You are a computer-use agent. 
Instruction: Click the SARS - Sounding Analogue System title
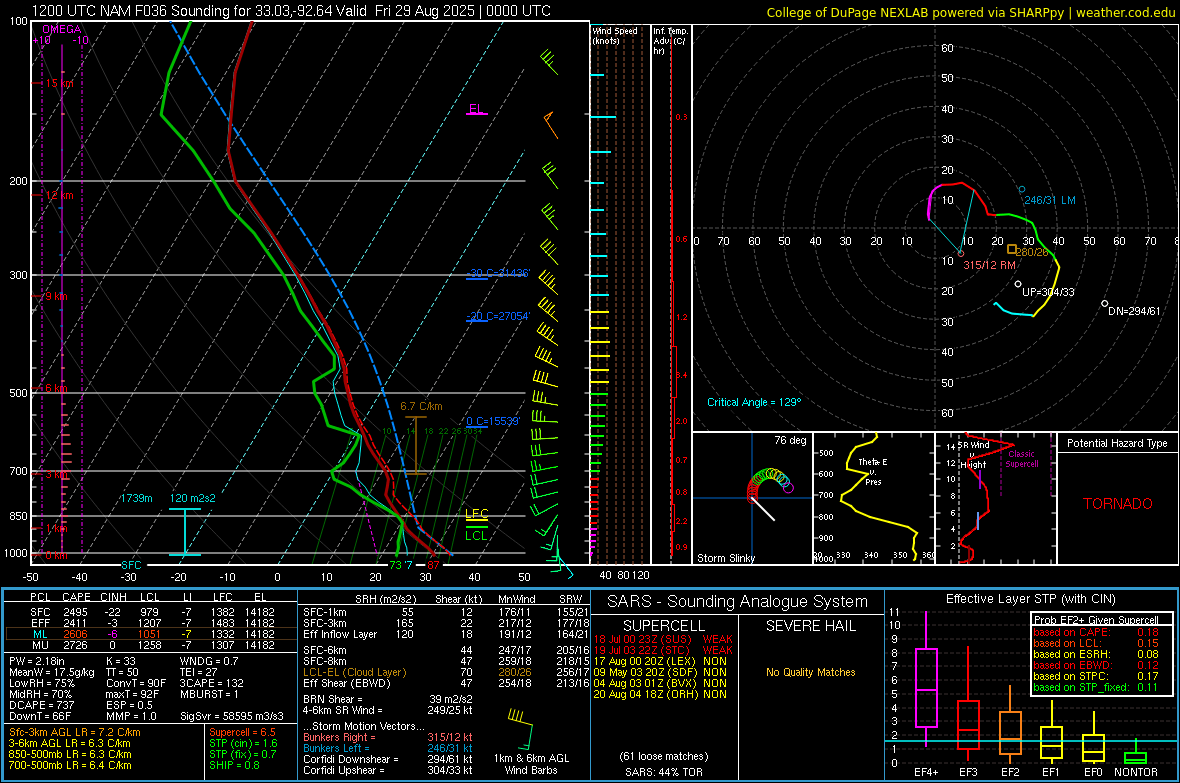click(738, 602)
